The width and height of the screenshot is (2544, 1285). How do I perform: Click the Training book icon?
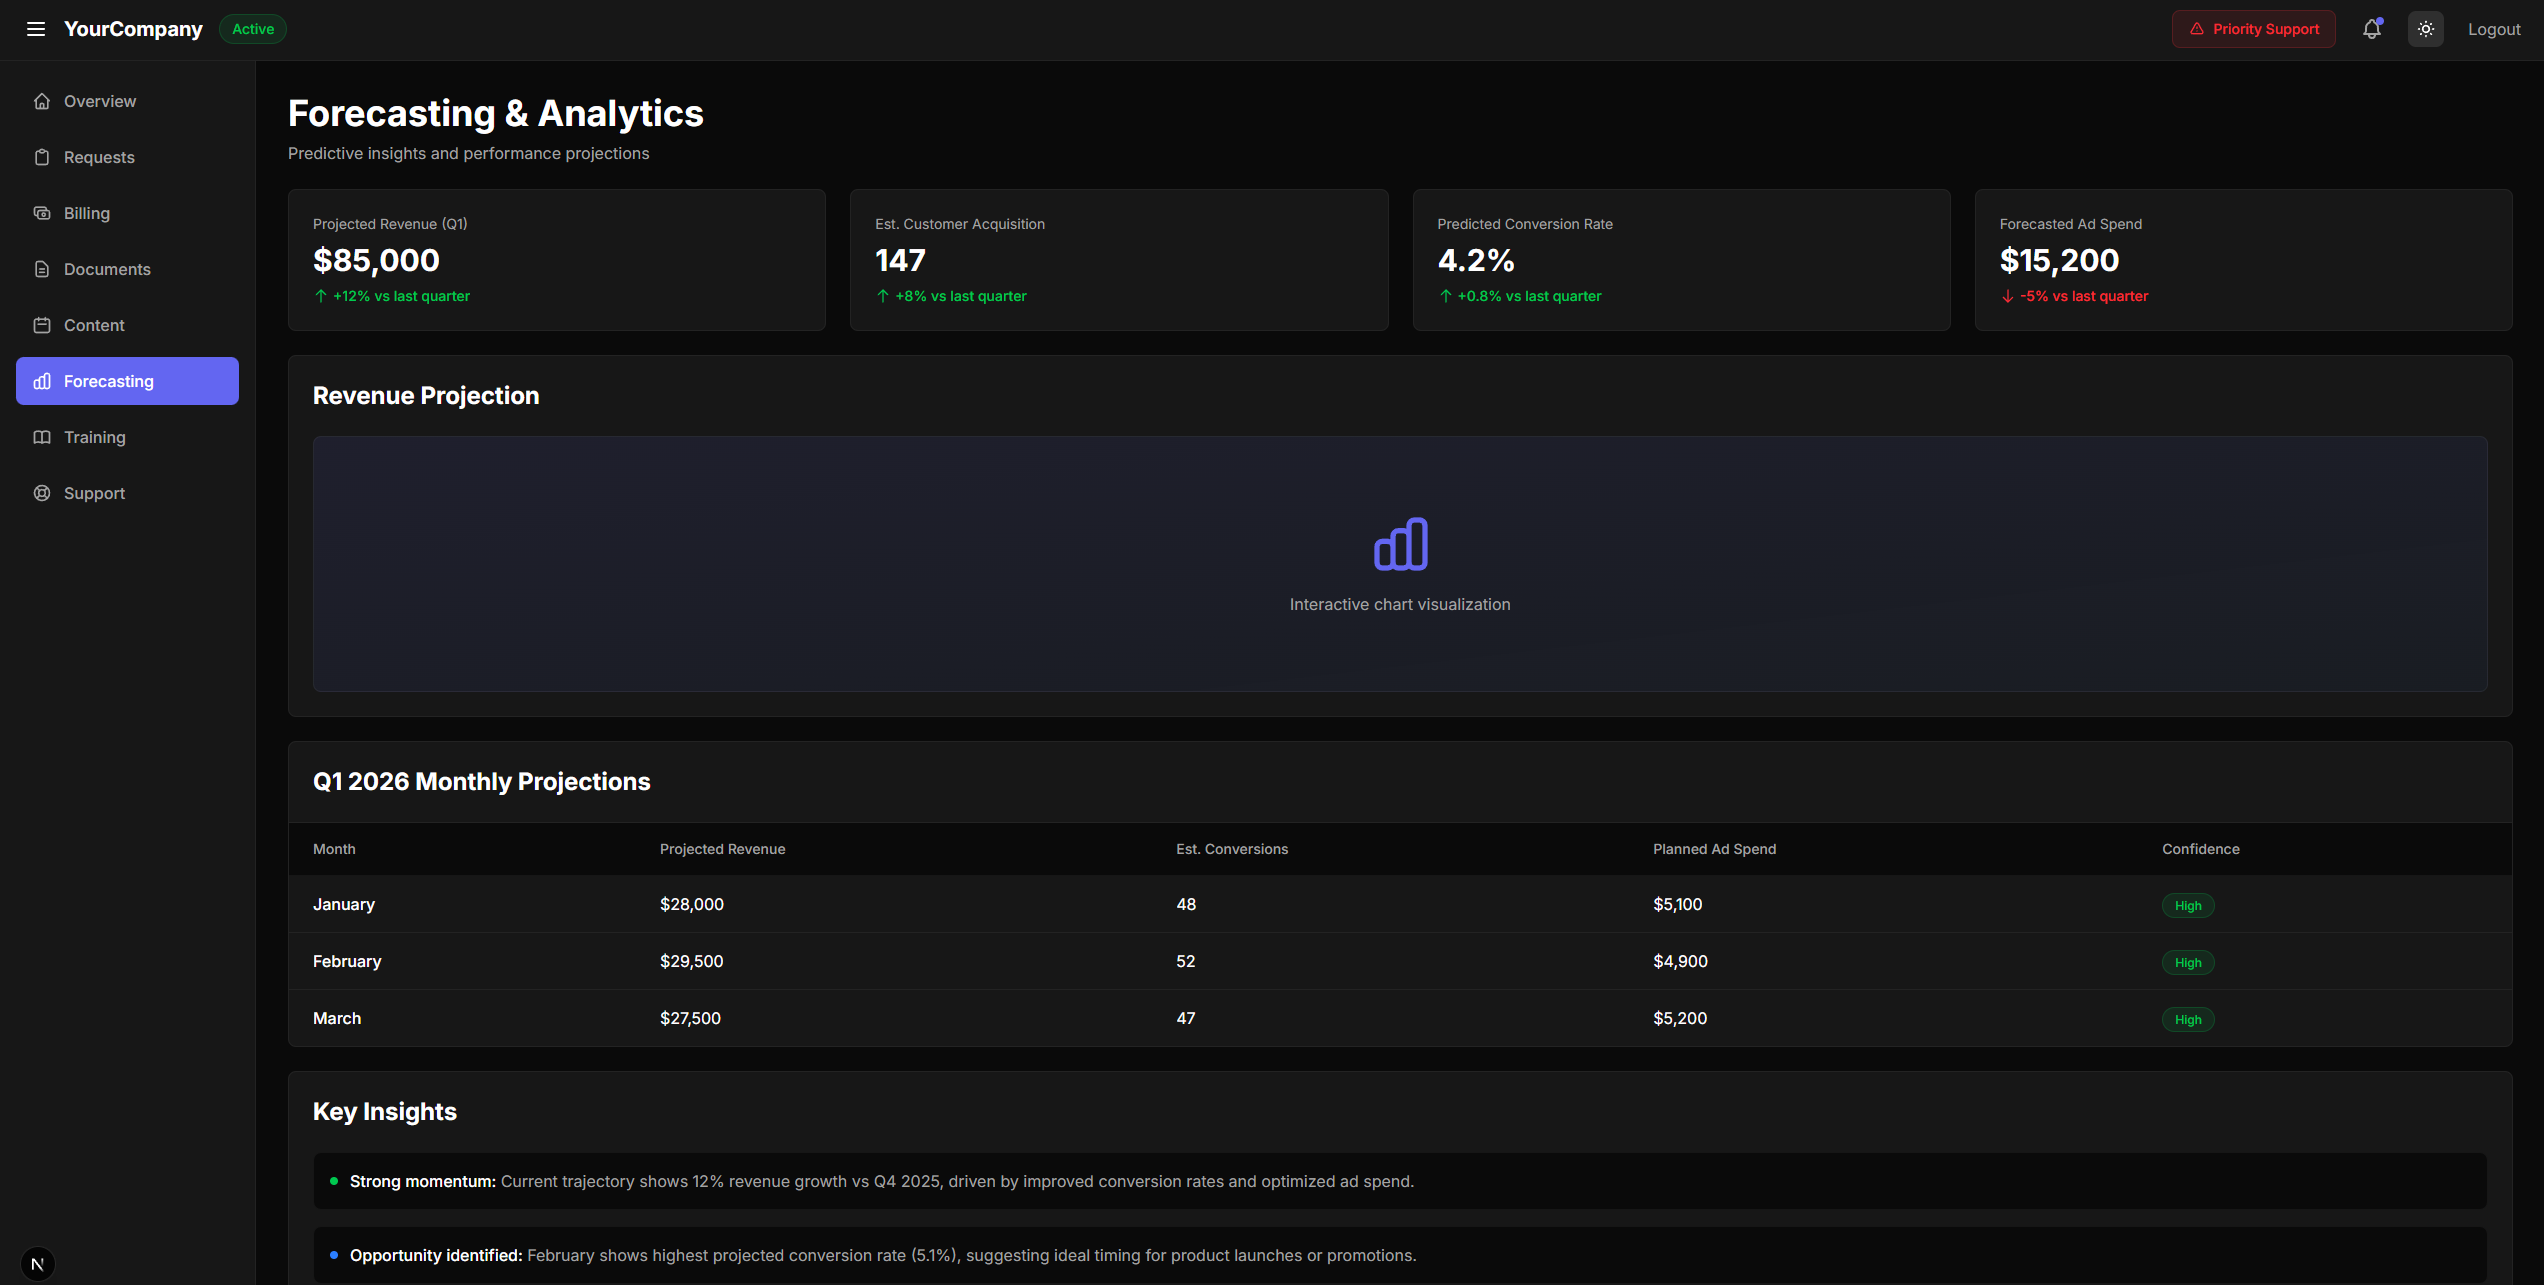pyautogui.click(x=42, y=437)
